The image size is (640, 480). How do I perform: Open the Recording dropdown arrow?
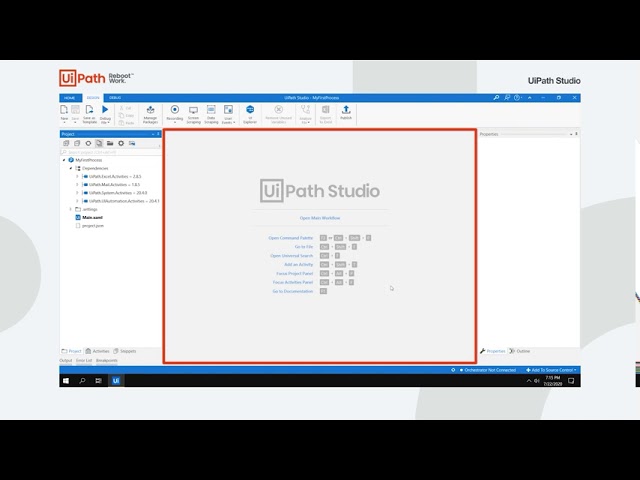(175, 122)
